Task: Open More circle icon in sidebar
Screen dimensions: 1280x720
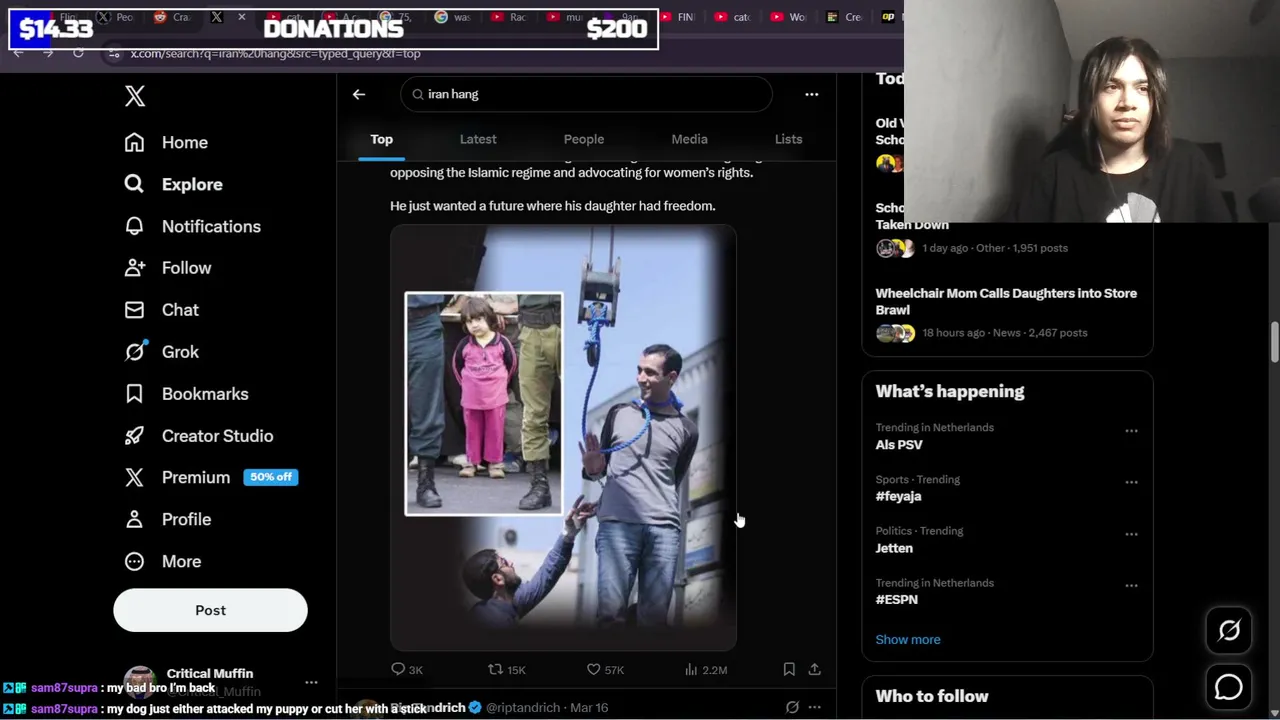Action: 134,561
